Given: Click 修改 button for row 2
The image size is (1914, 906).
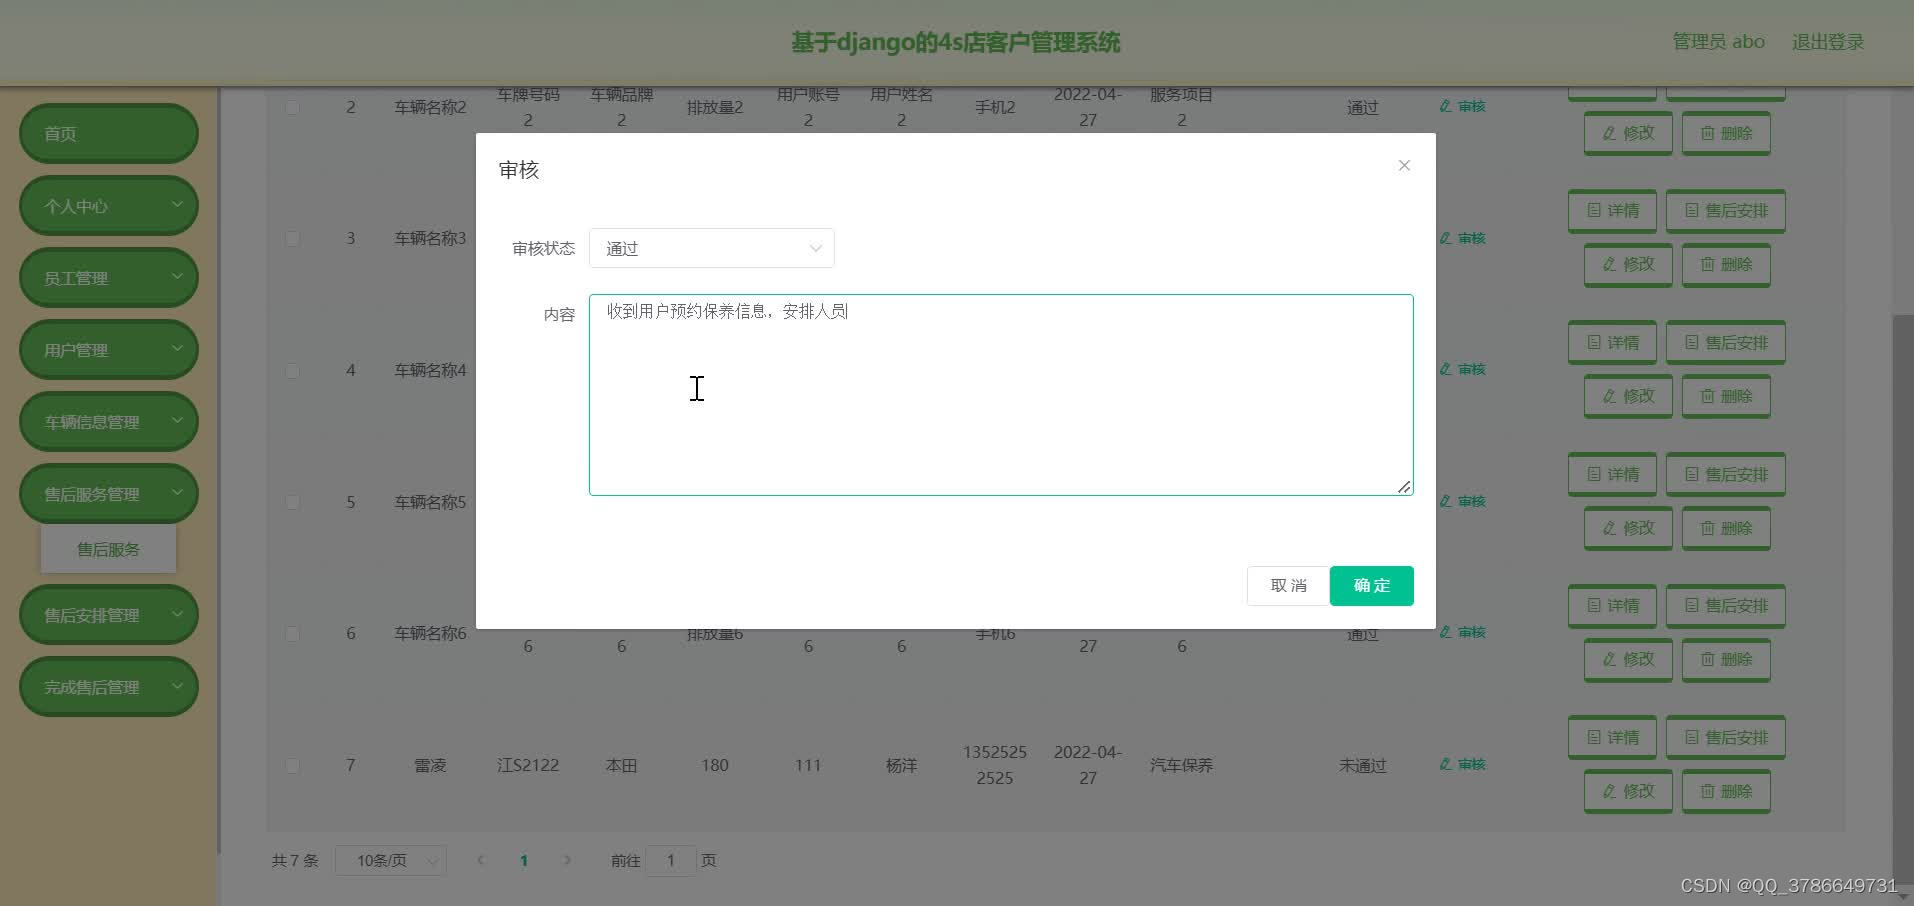Looking at the screenshot, I should tap(1628, 133).
